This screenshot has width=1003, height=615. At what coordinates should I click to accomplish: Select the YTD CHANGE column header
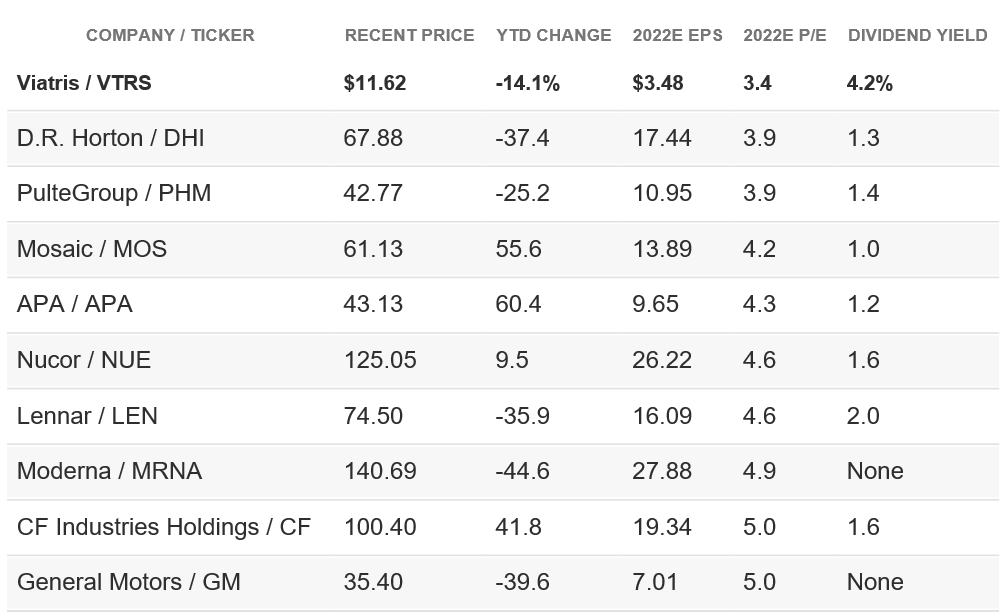point(553,35)
